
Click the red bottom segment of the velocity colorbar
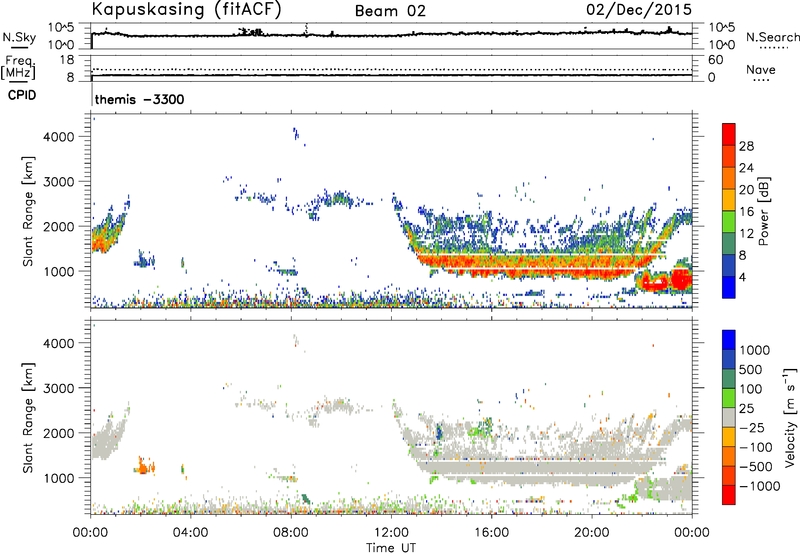pos(729,495)
